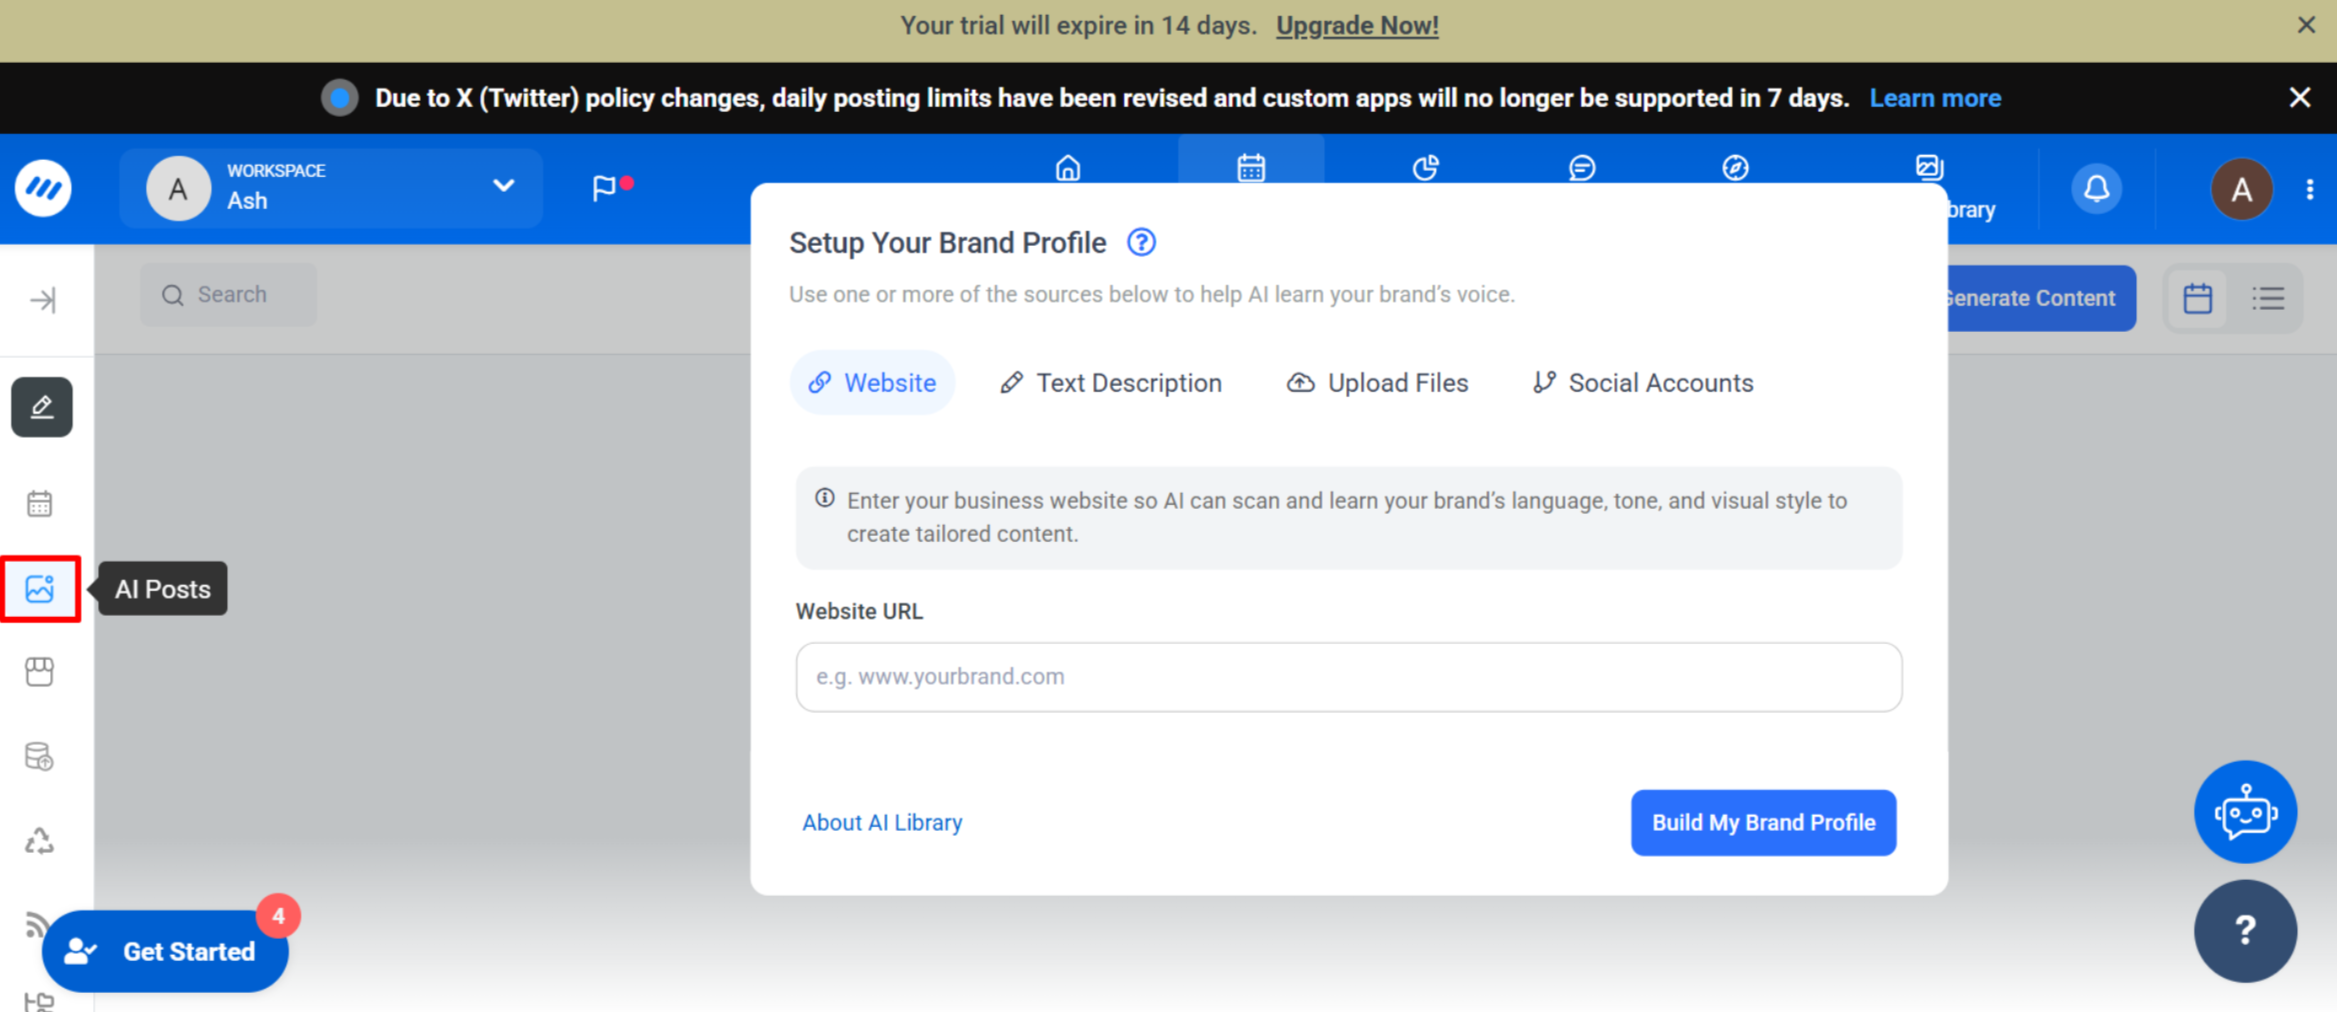
Task: Open the calendar icon in left sidebar
Action: point(40,503)
